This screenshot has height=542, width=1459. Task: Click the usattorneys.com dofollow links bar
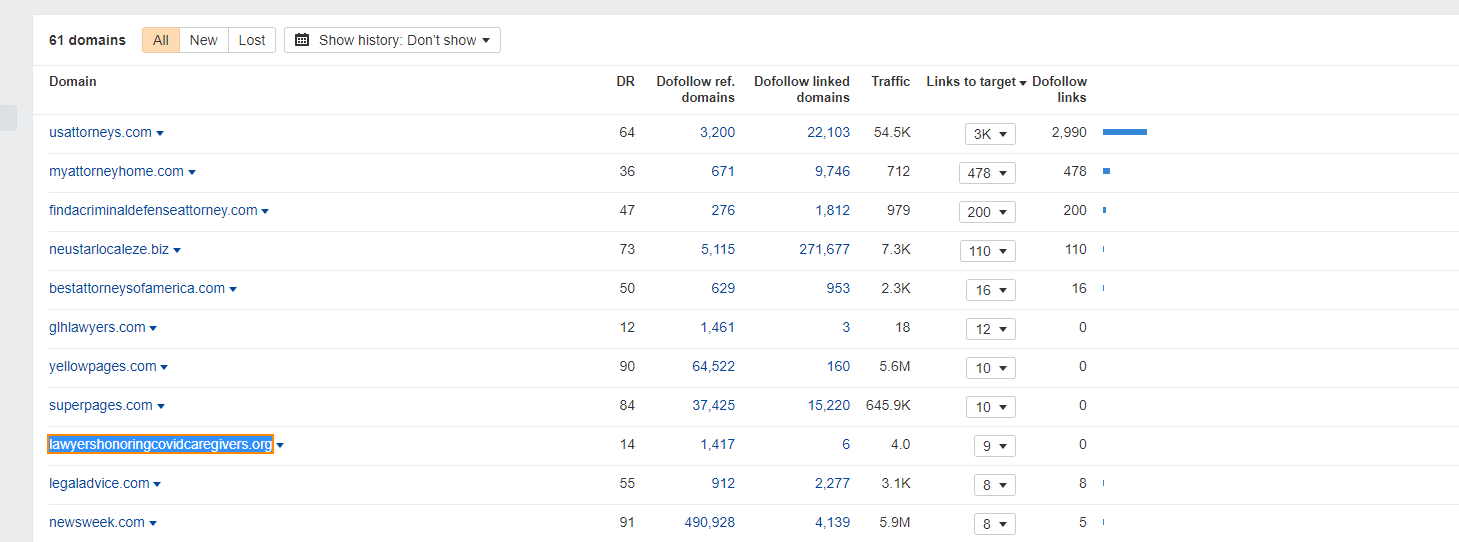pyautogui.click(x=1125, y=132)
